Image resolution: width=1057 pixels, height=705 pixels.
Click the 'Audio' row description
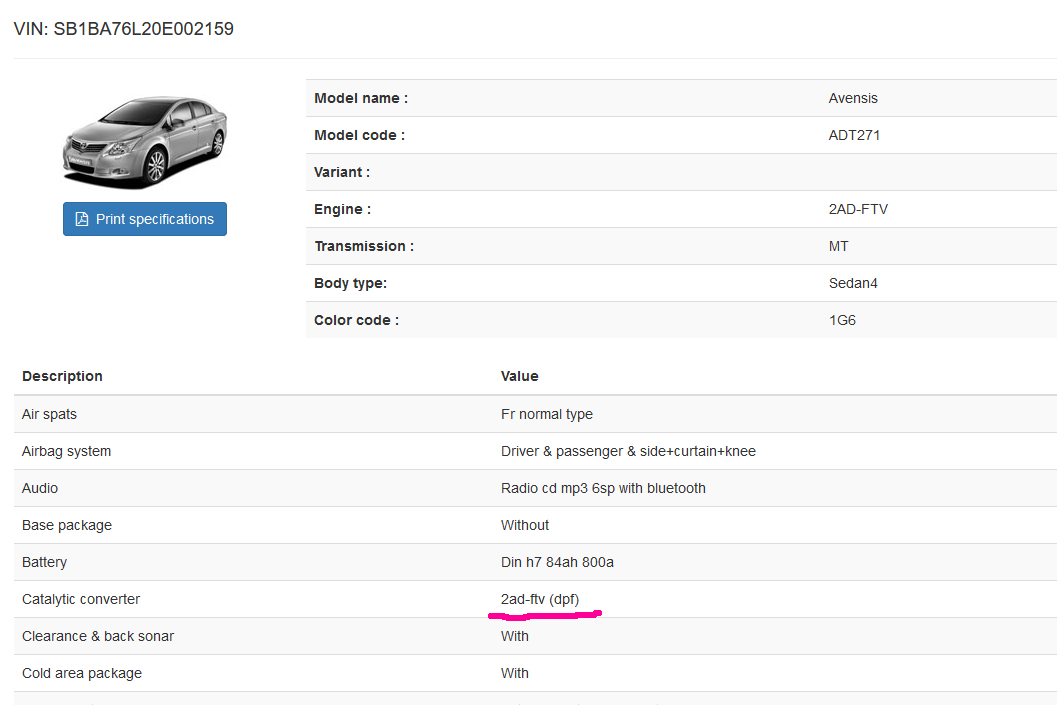tap(40, 489)
